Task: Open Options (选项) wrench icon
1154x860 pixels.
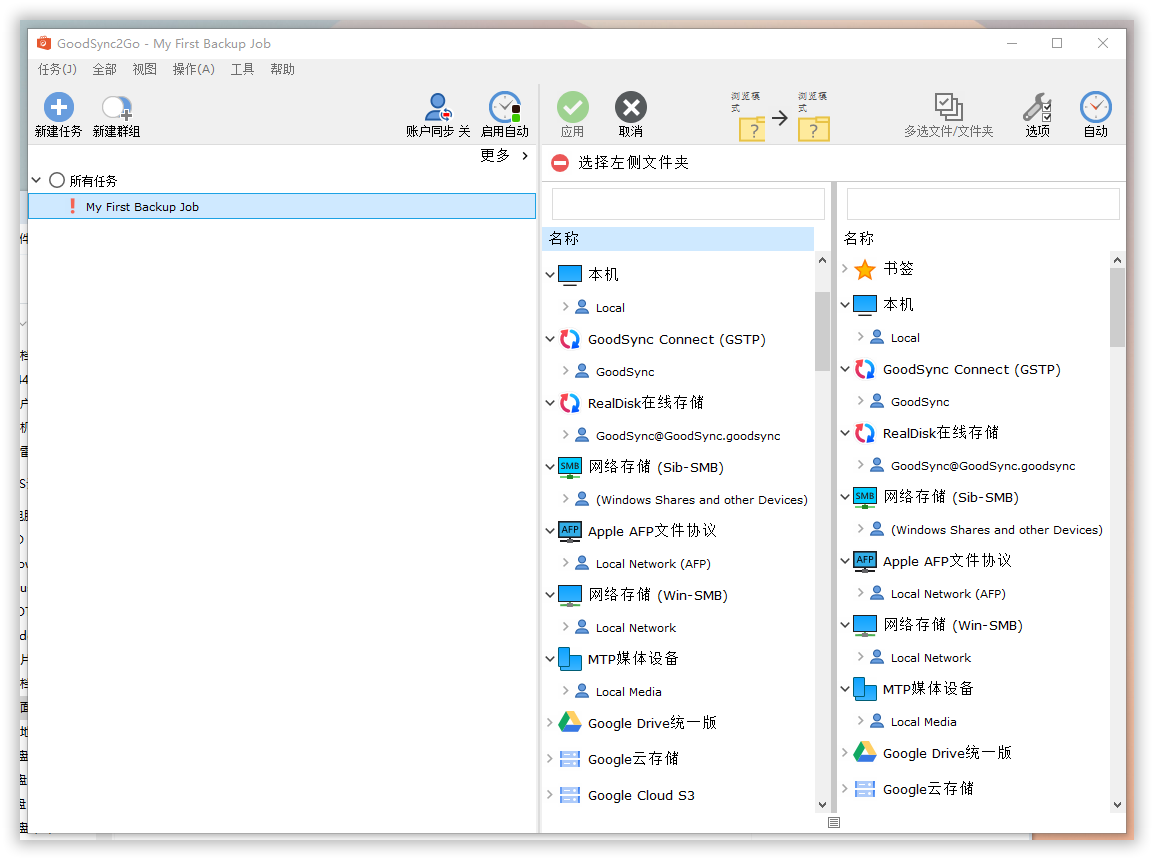Action: (1038, 107)
